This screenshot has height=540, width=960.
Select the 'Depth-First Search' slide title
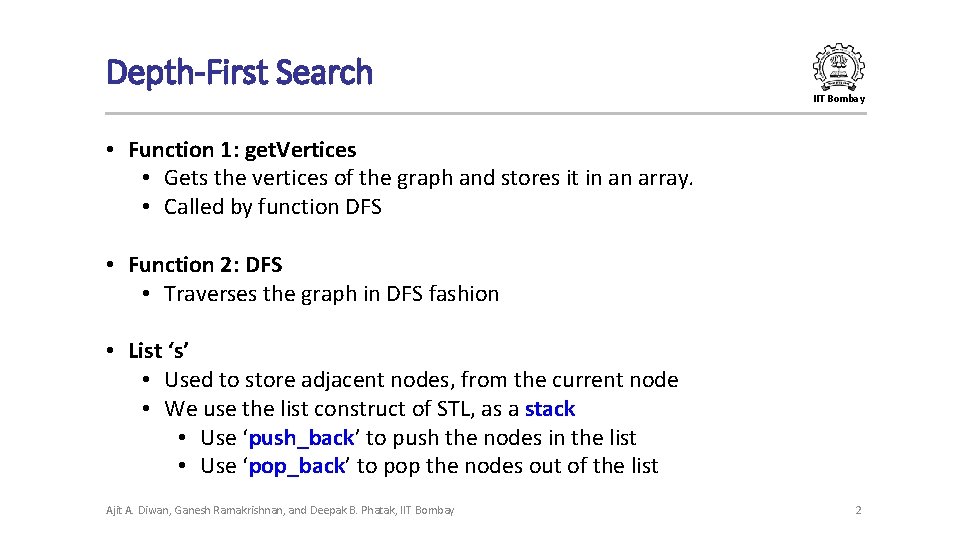pyautogui.click(x=239, y=72)
